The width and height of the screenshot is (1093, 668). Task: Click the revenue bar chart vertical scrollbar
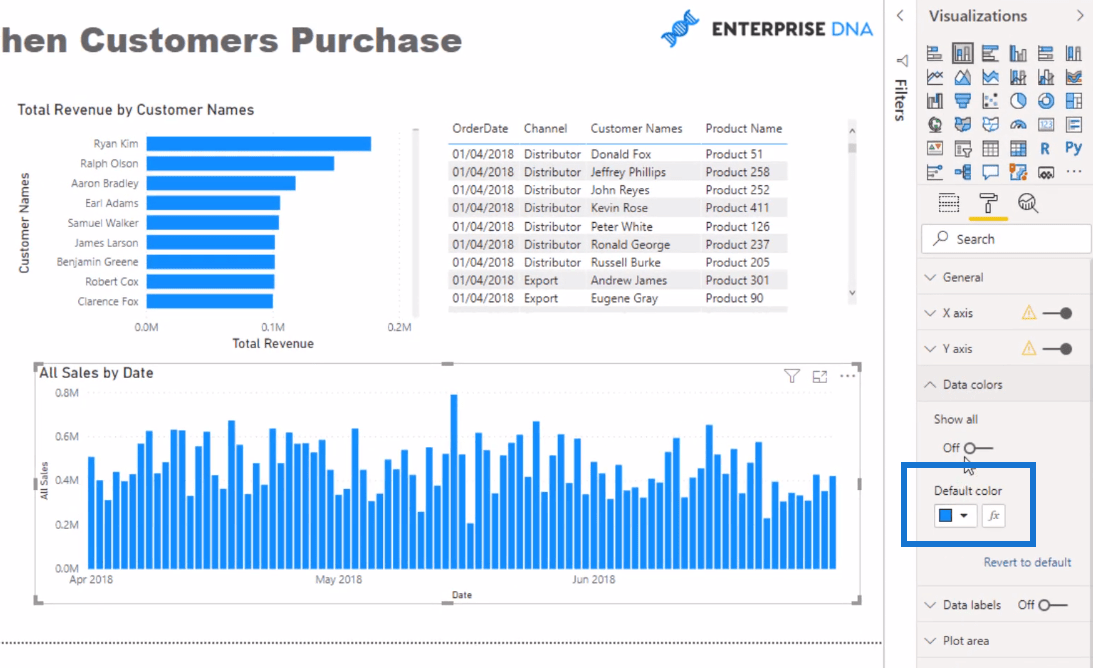415,222
